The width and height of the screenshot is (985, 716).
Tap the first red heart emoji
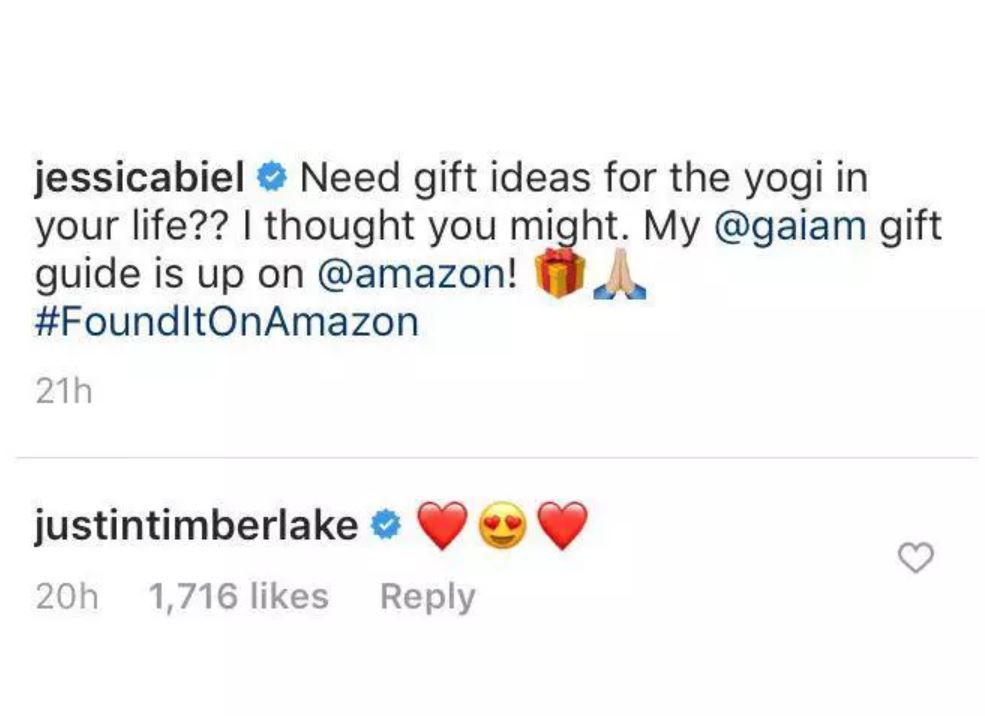pos(443,526)
